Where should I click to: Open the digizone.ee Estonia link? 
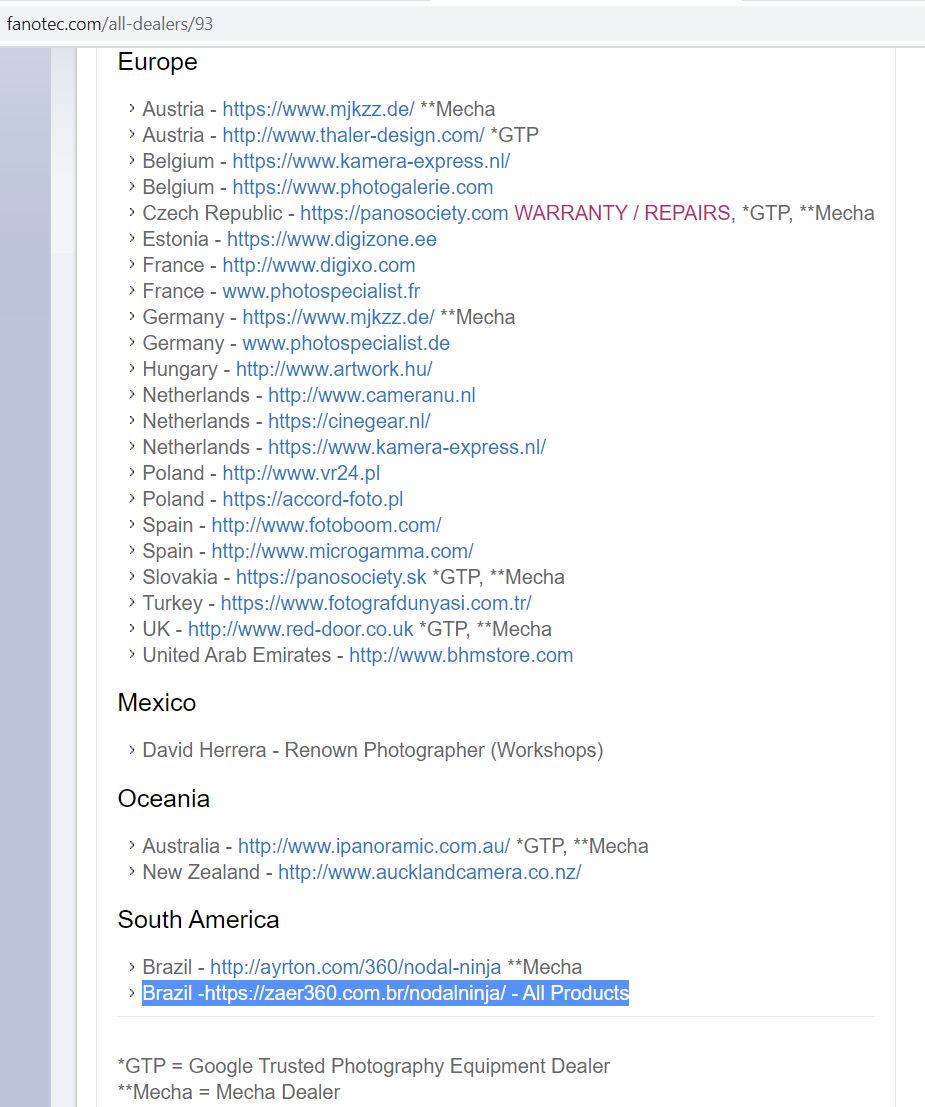click(331, 239)
